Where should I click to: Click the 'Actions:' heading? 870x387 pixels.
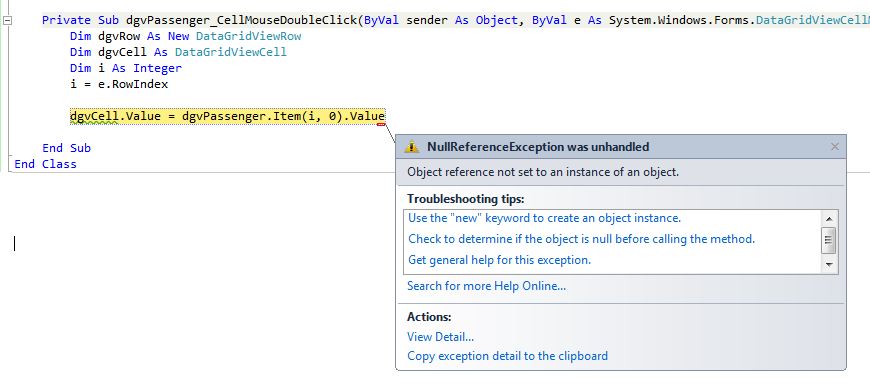pos(429,316)
